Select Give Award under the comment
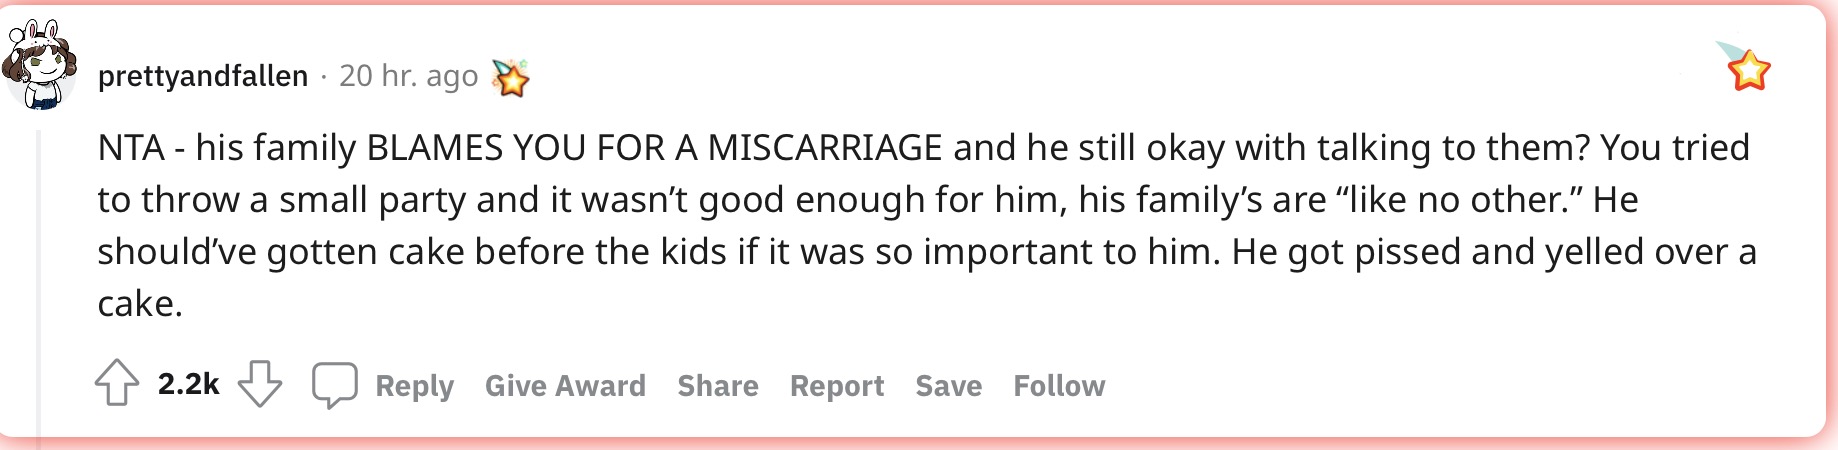Screen dimensions: 1838x450 [x=565, y=386]
